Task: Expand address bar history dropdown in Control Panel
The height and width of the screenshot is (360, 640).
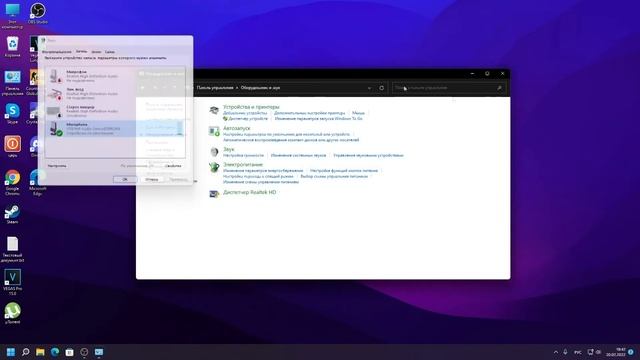Action: pyautogui.click(x=369, y=88)
